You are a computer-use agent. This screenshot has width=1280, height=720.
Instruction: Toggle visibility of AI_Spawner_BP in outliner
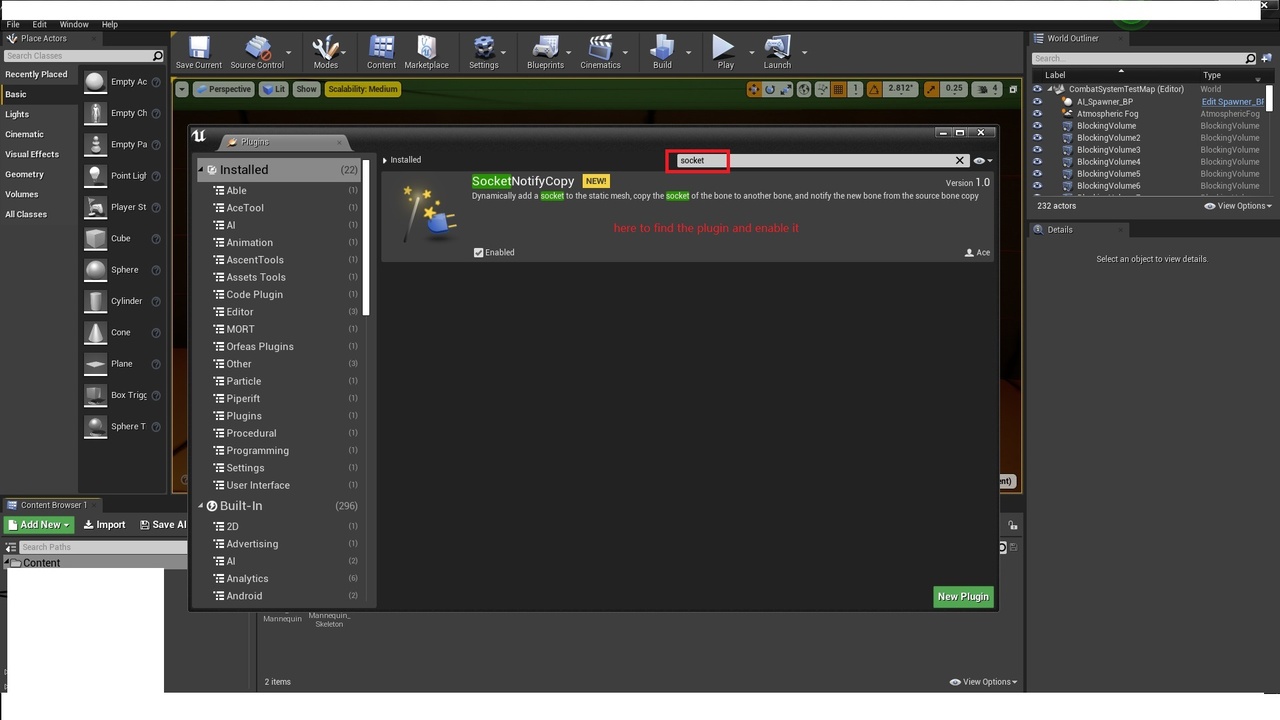tap(1037, 102)
